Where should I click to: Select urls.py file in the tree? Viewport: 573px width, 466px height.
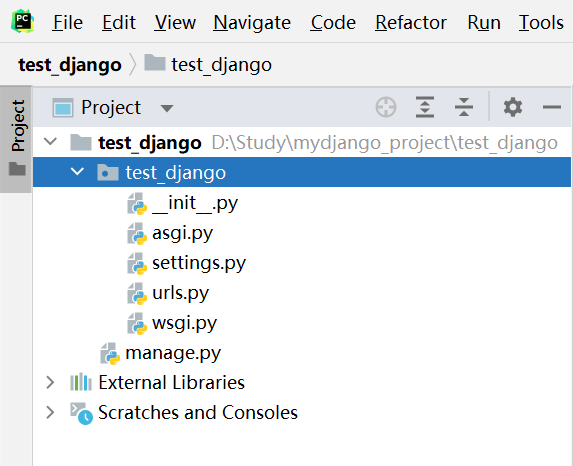tap(181, 293)
